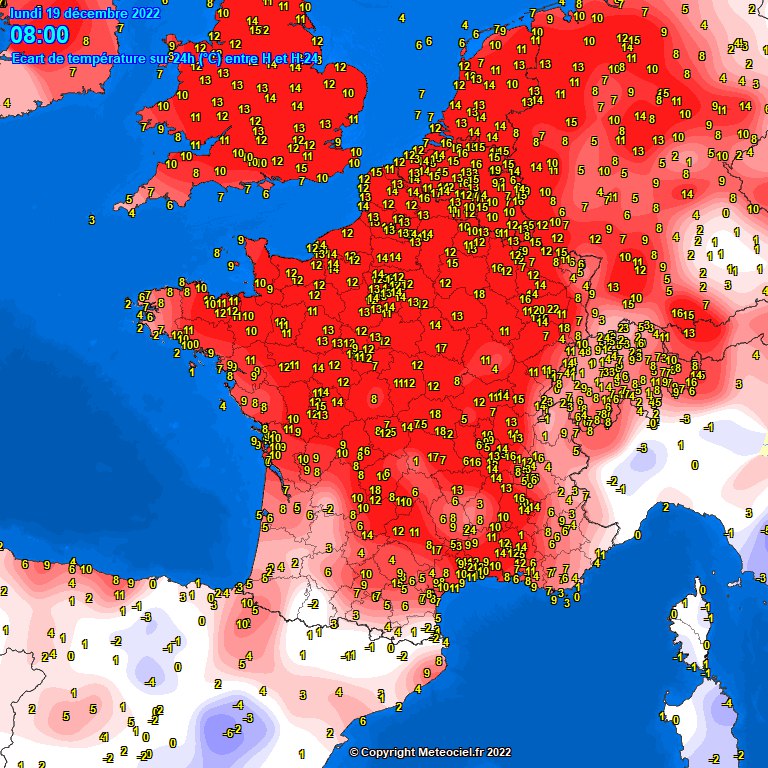Select the 20 value beside 22 in eastern France

click(539, 310)
